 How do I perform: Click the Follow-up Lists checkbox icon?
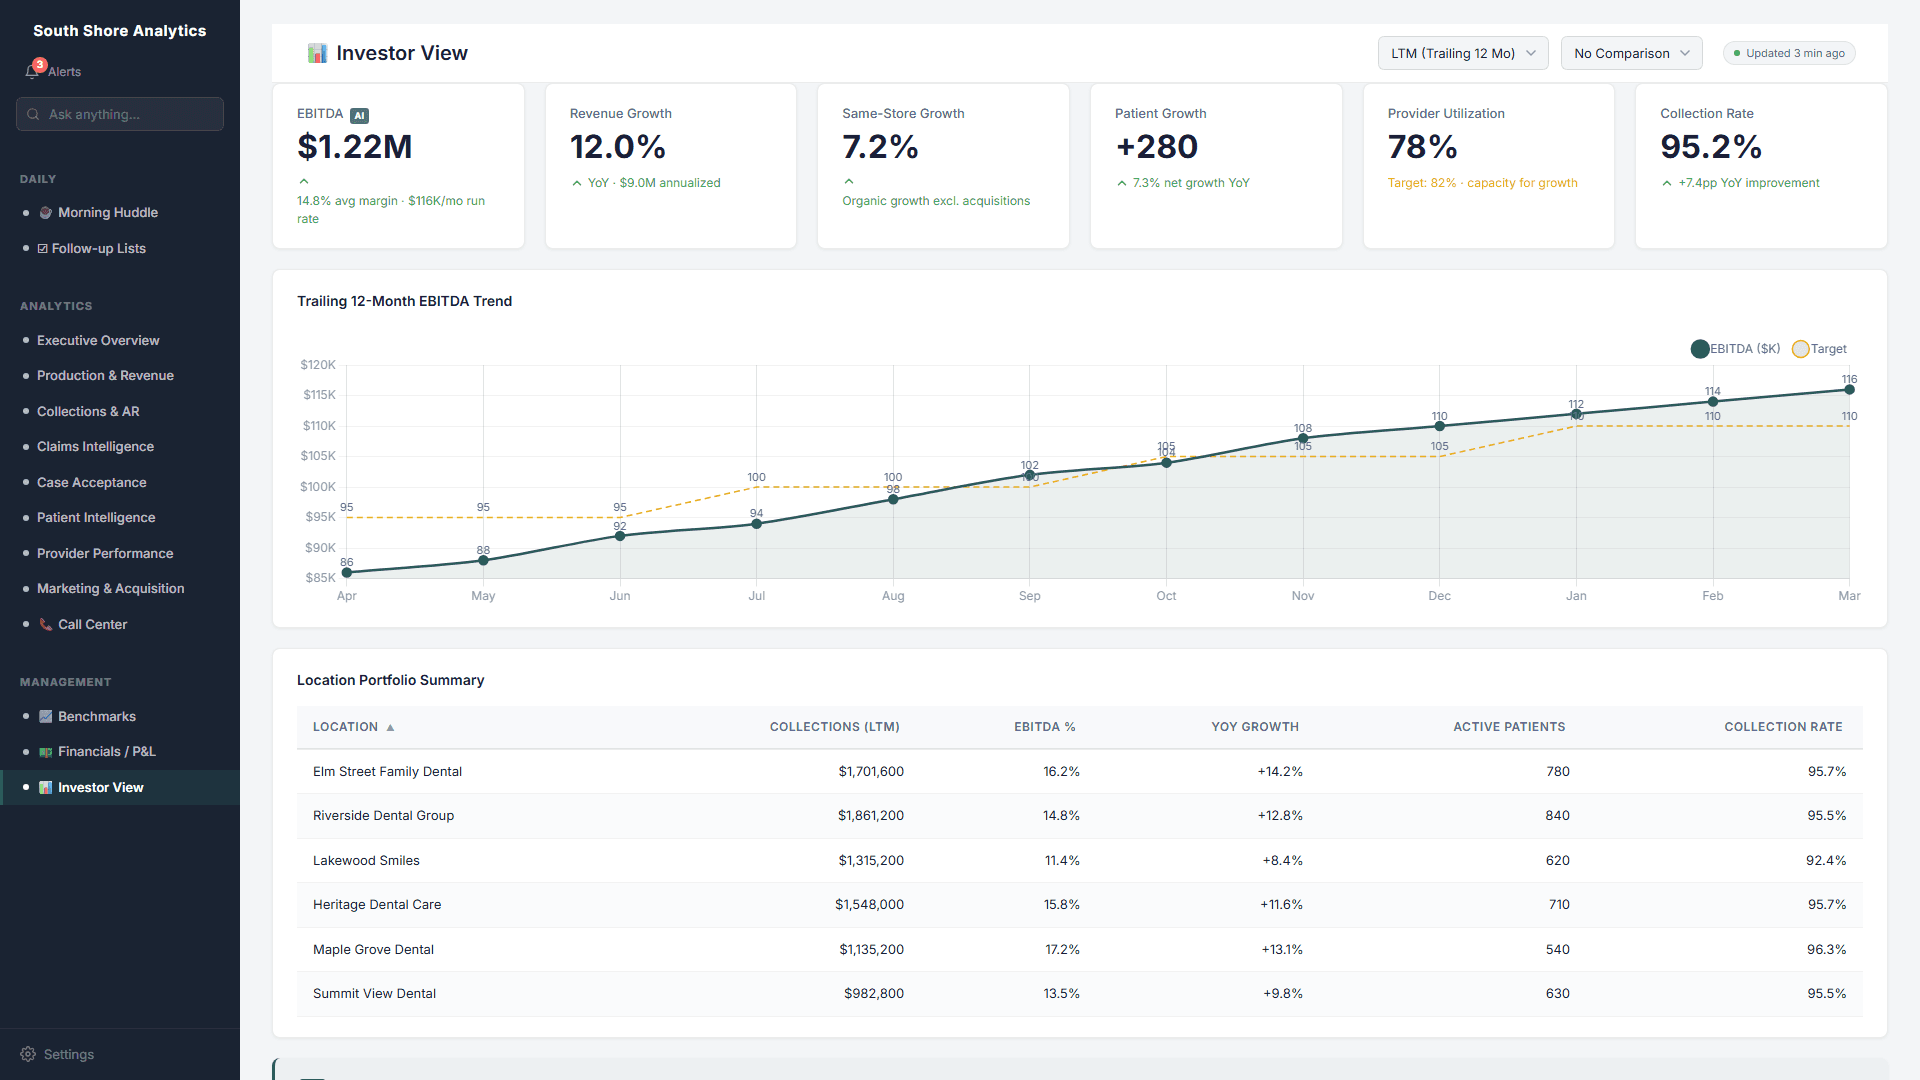(43, 249)
